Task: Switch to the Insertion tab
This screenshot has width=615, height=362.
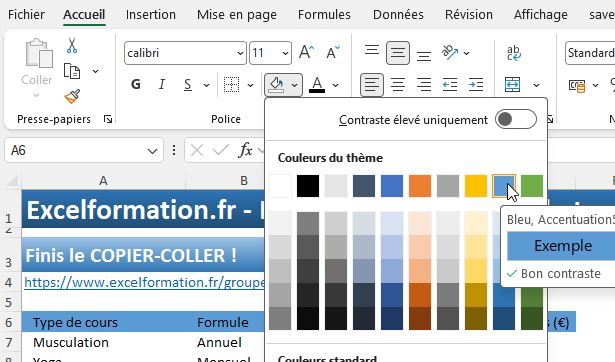Action: pyautogui.click(x=151, y=15)
